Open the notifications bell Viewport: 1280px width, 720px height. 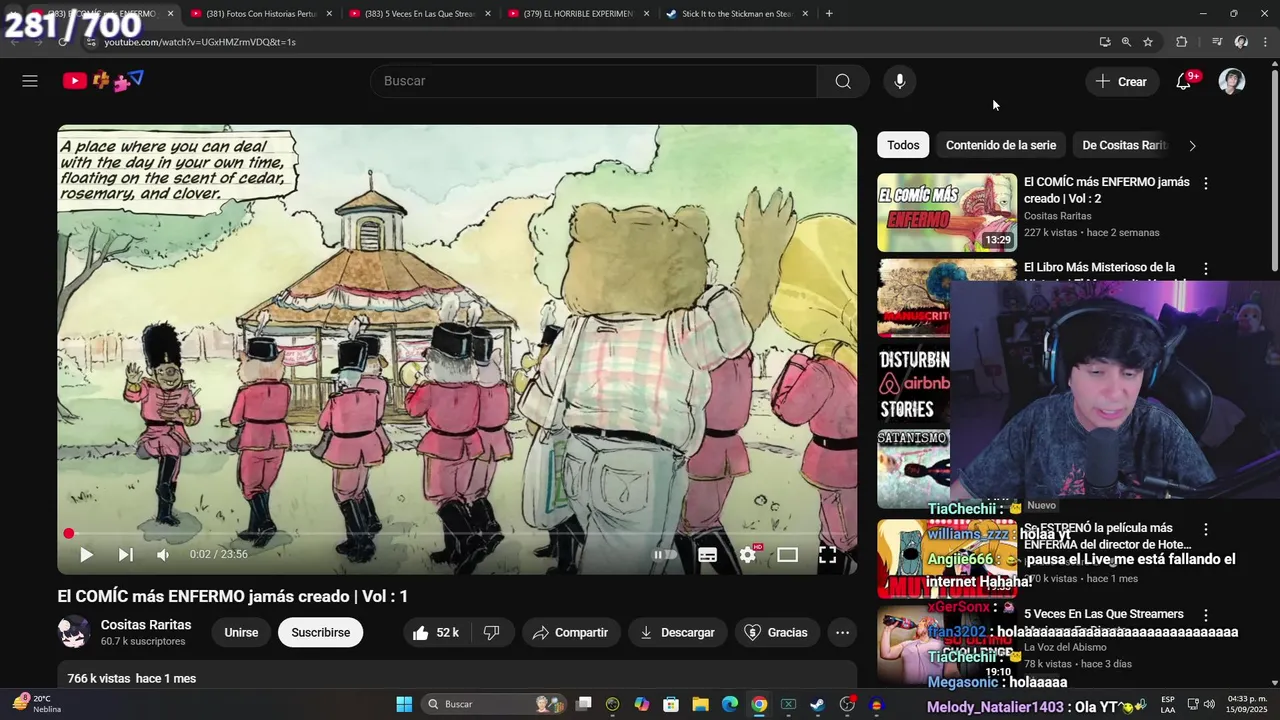coord(1183,81)
